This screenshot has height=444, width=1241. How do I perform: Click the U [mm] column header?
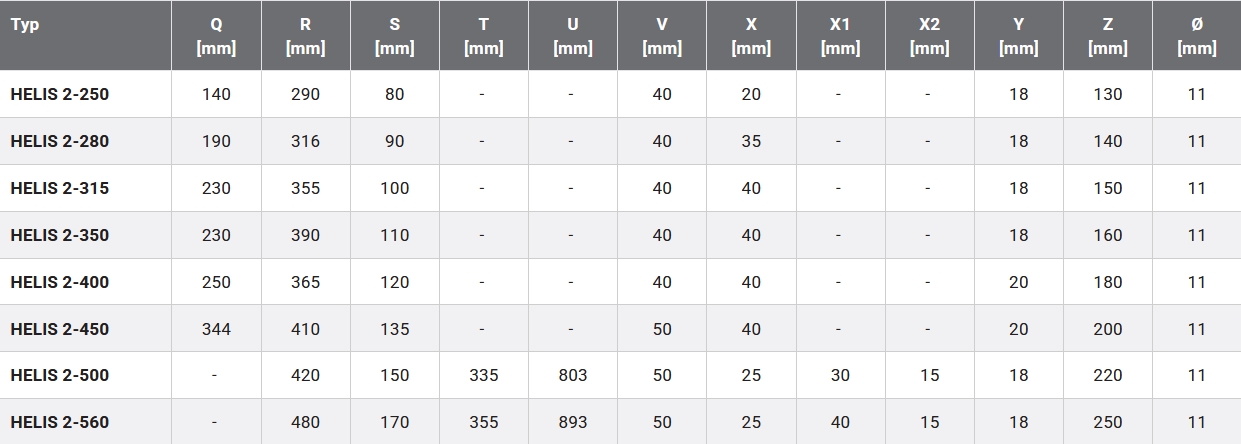click(572, 36)
